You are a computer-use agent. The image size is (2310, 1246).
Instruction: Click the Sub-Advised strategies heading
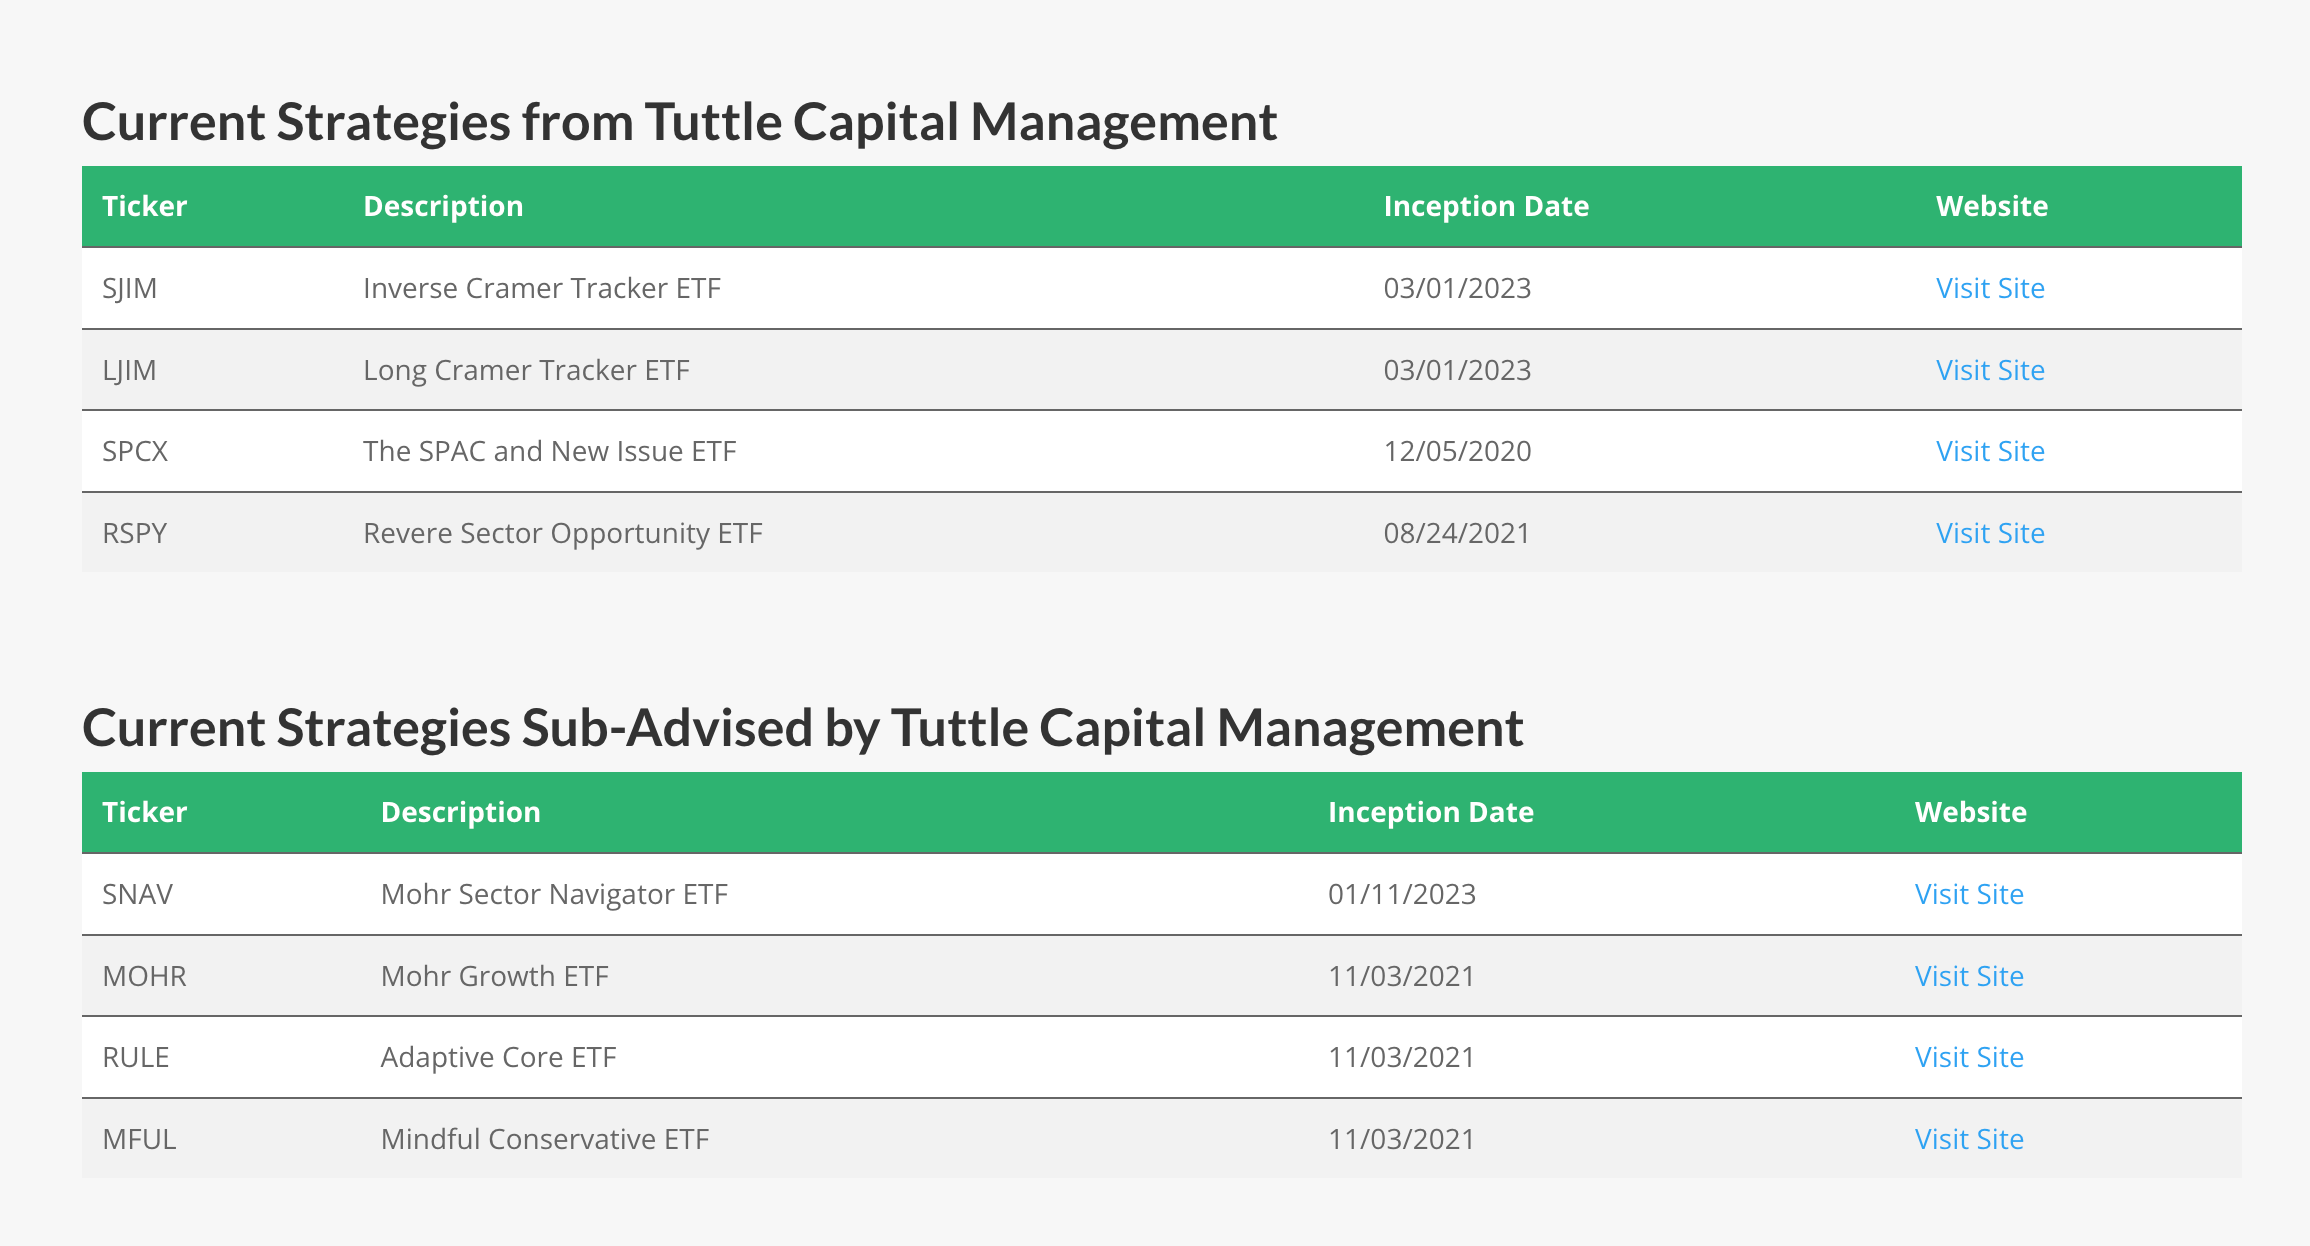803,728
